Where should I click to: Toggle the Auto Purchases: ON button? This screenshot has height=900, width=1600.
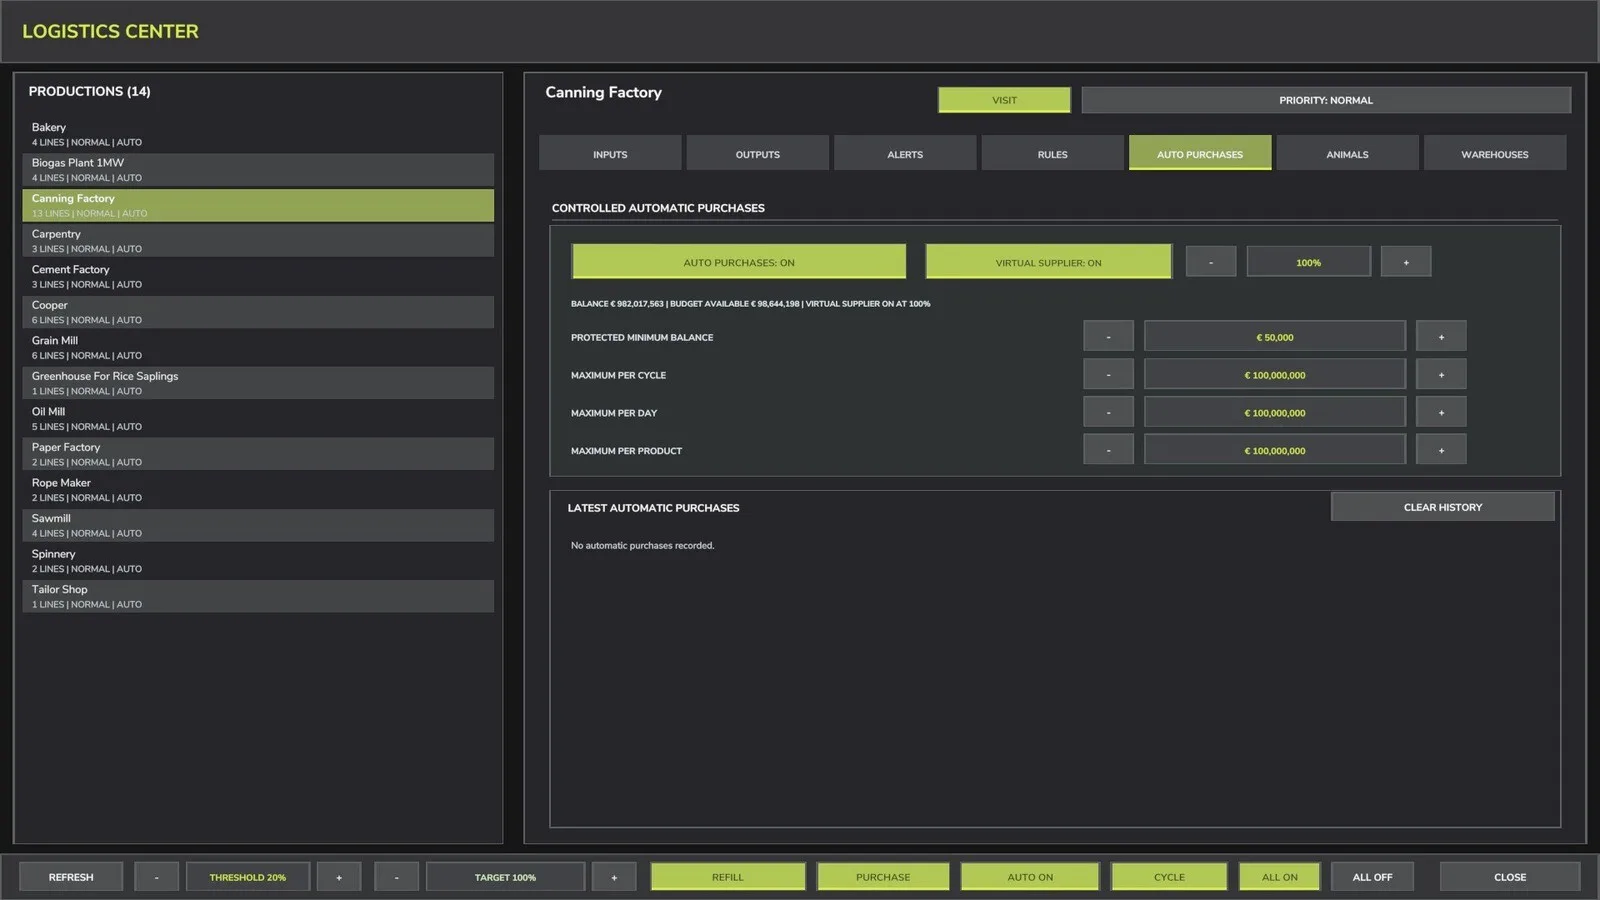(738, 262)
